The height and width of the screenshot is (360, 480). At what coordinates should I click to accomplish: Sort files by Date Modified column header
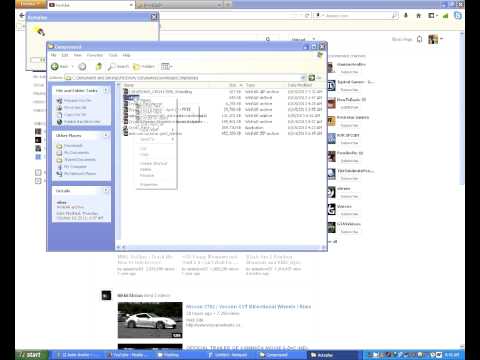(x=305, y=85)
